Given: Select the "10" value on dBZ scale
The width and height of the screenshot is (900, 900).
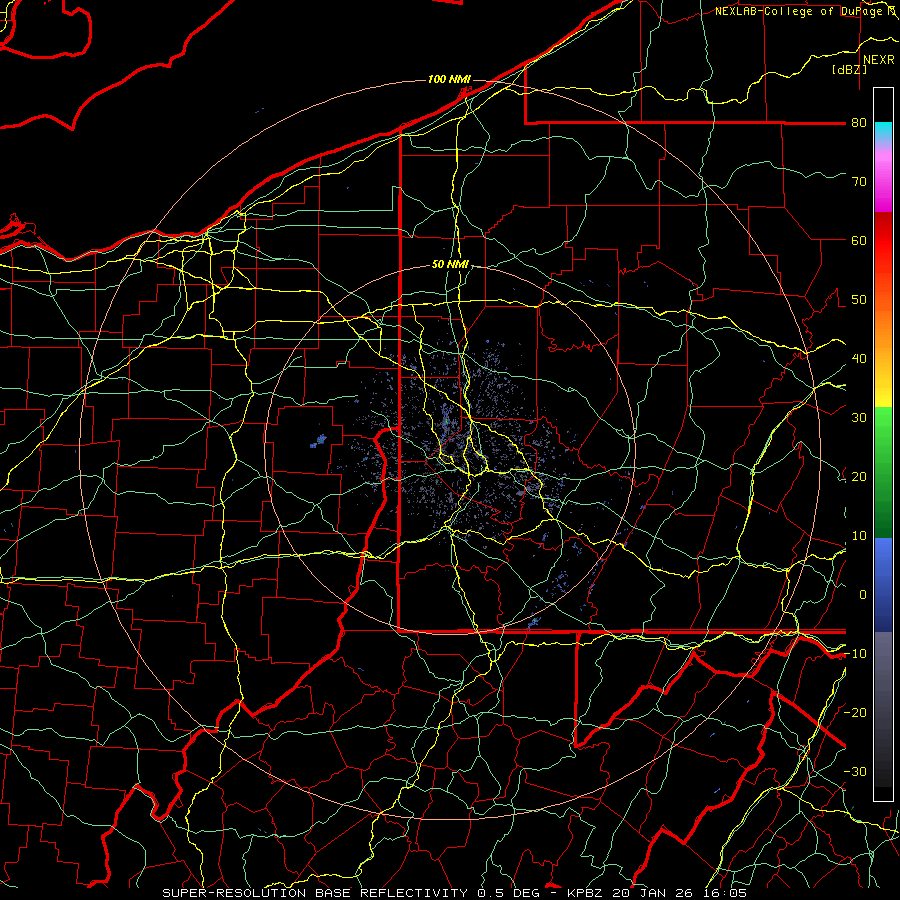Looking at the screenshot, I should point(859,536).
